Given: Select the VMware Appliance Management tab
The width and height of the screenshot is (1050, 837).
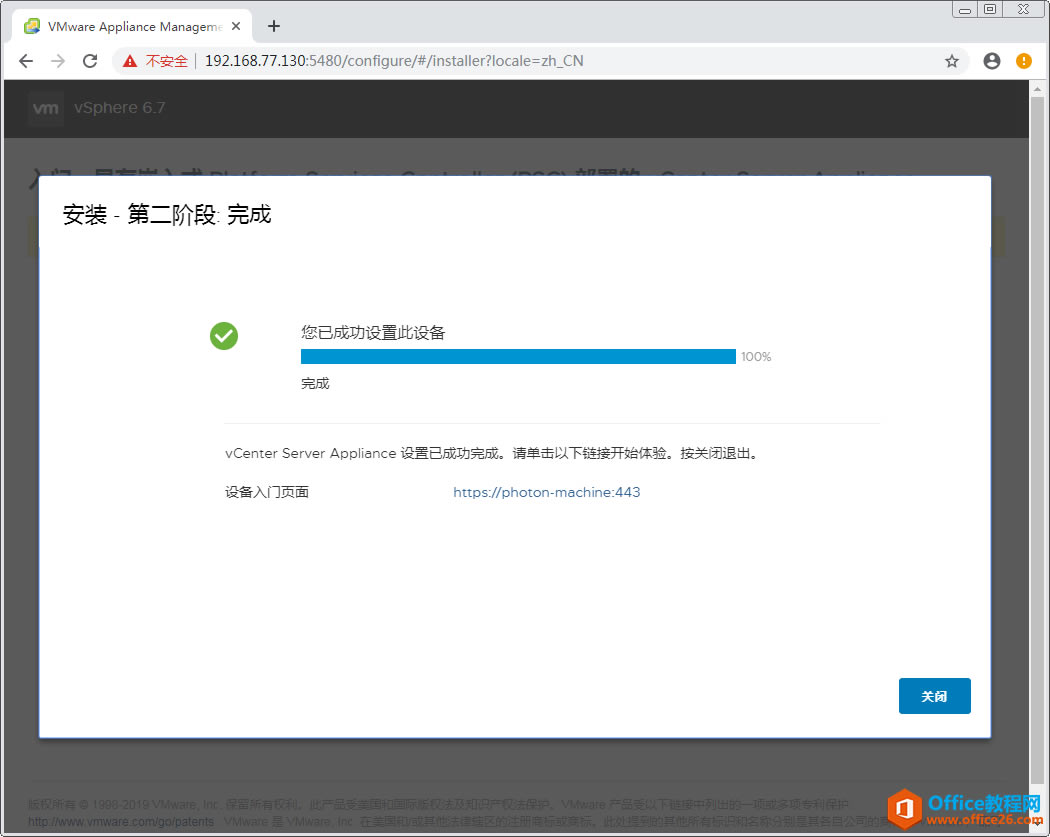Looking at the screenshot, I should point(133,26).
